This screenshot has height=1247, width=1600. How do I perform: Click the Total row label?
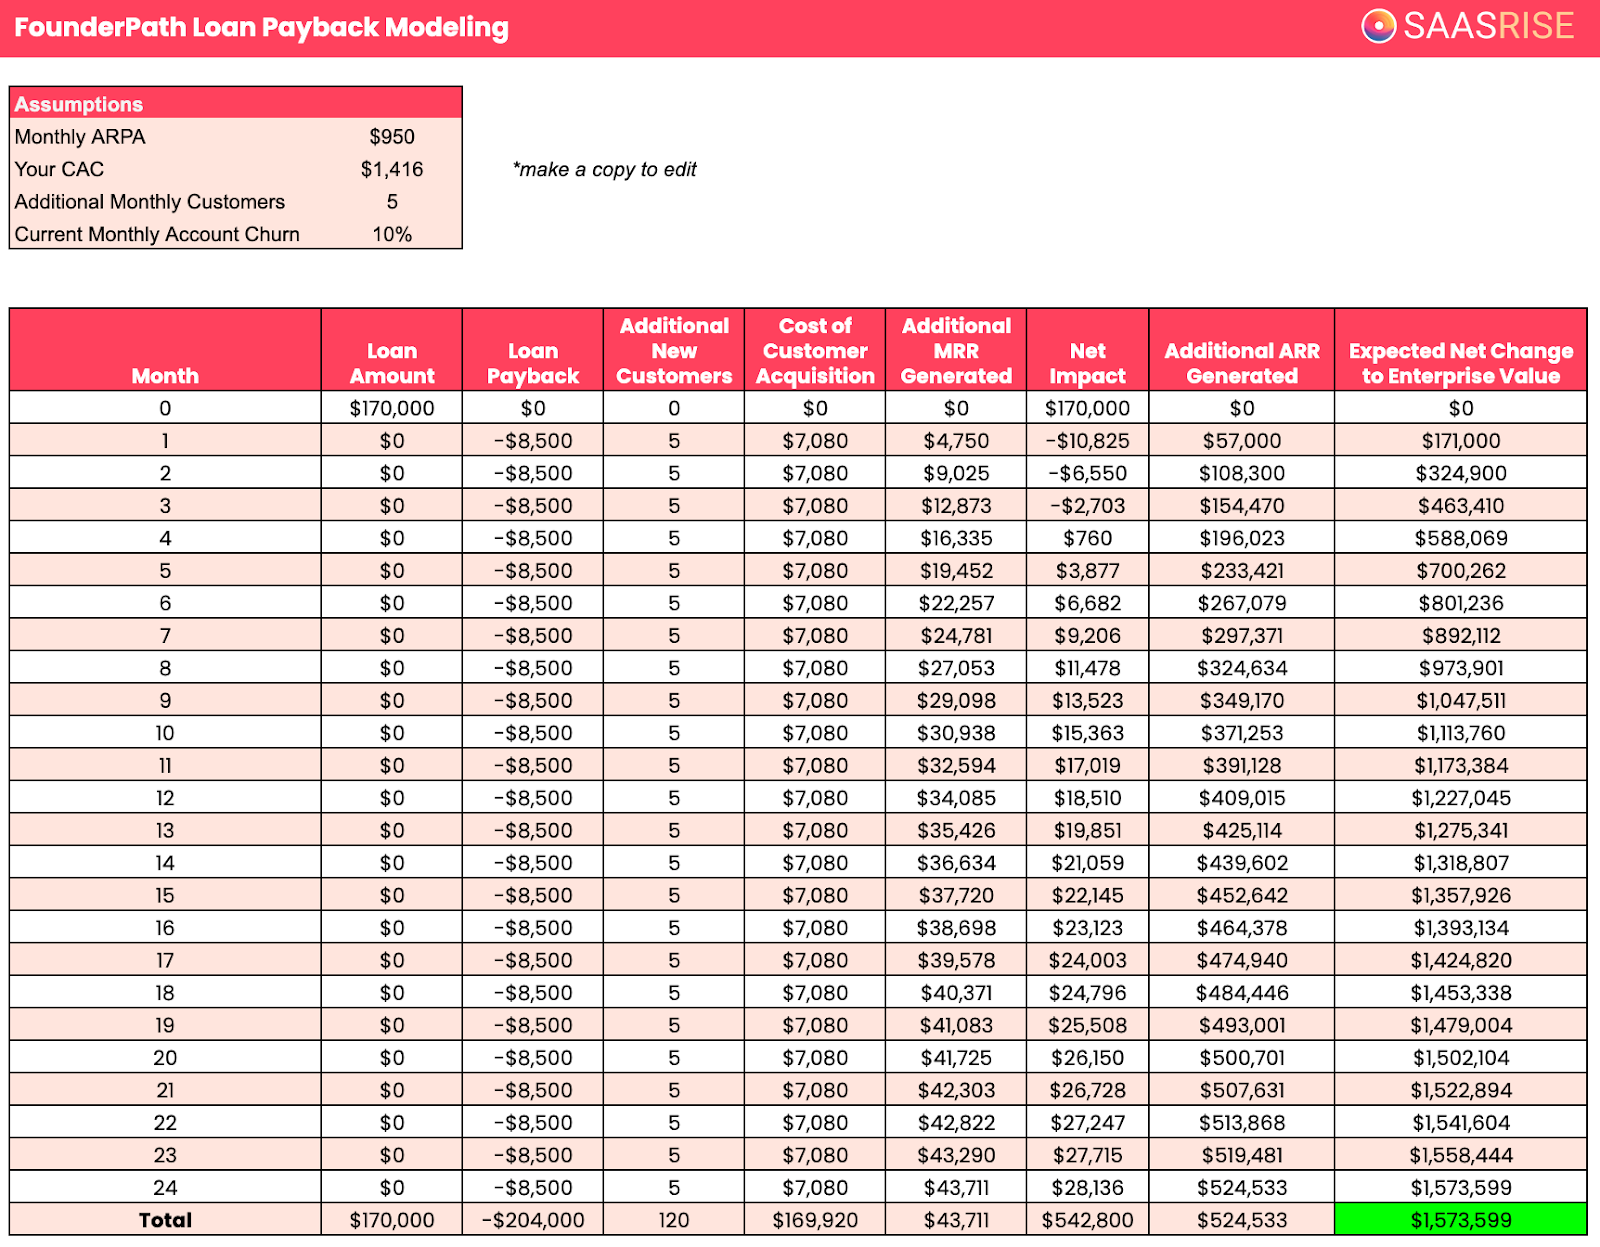point(165,1220)
